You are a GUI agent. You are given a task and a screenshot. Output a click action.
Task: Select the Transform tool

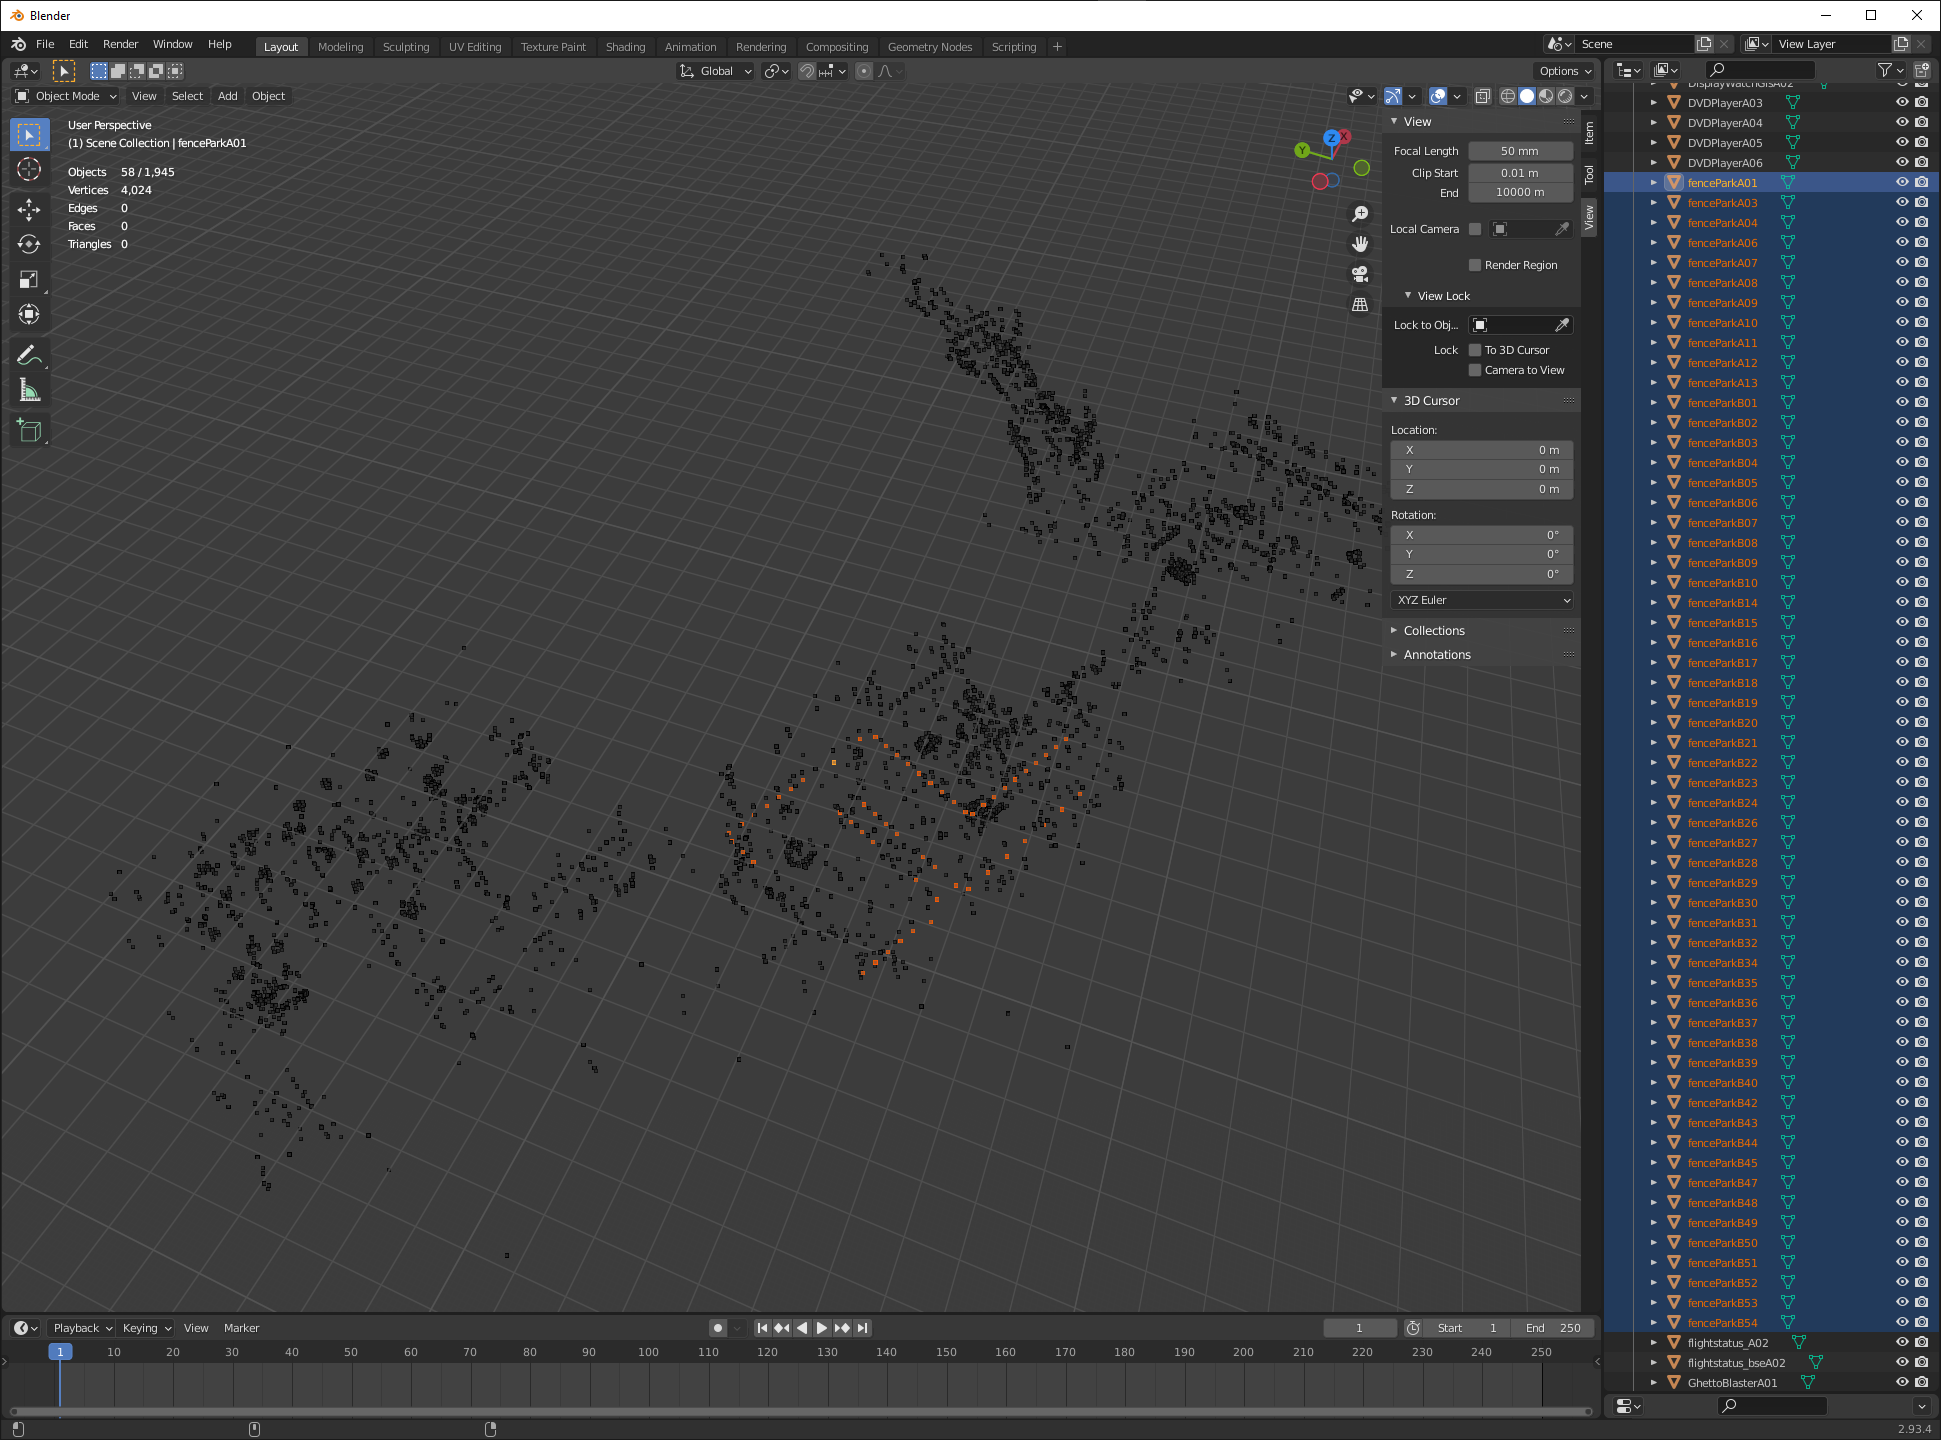(x=29, y=314)
